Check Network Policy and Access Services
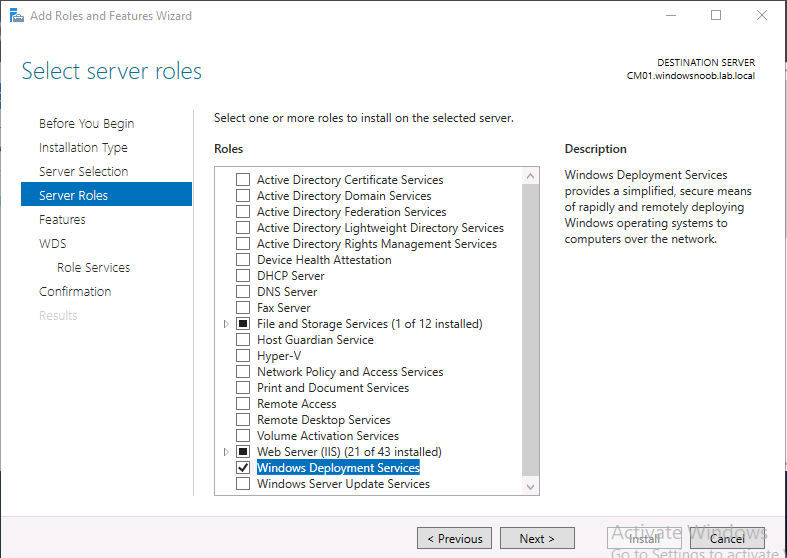The image size is (787, 558). pyautogui.click(x=243, y=372)
